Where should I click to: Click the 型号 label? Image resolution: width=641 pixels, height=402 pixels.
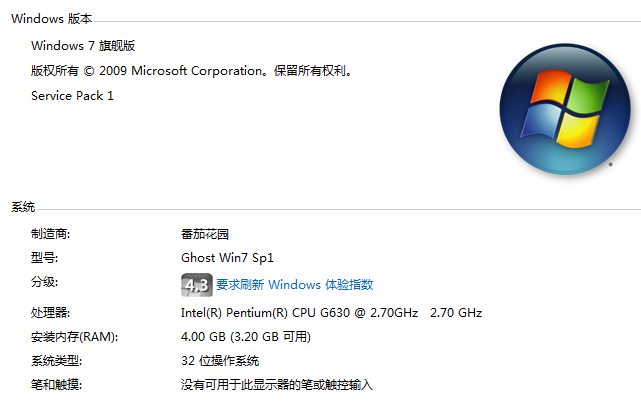pyautogui.click(x=45, y=258)
